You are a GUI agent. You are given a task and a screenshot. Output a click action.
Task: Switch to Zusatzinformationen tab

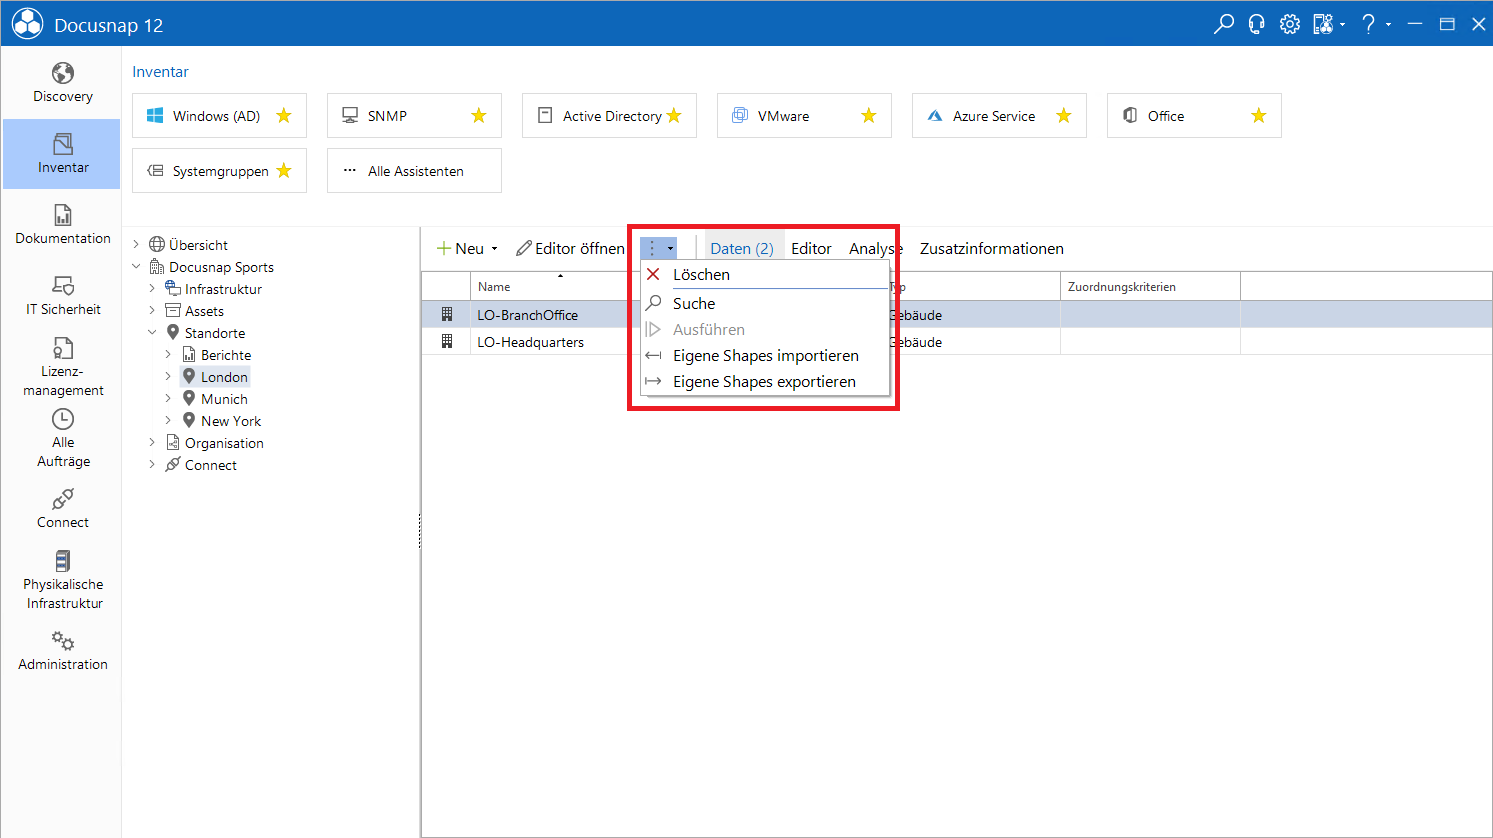point(992,249)
